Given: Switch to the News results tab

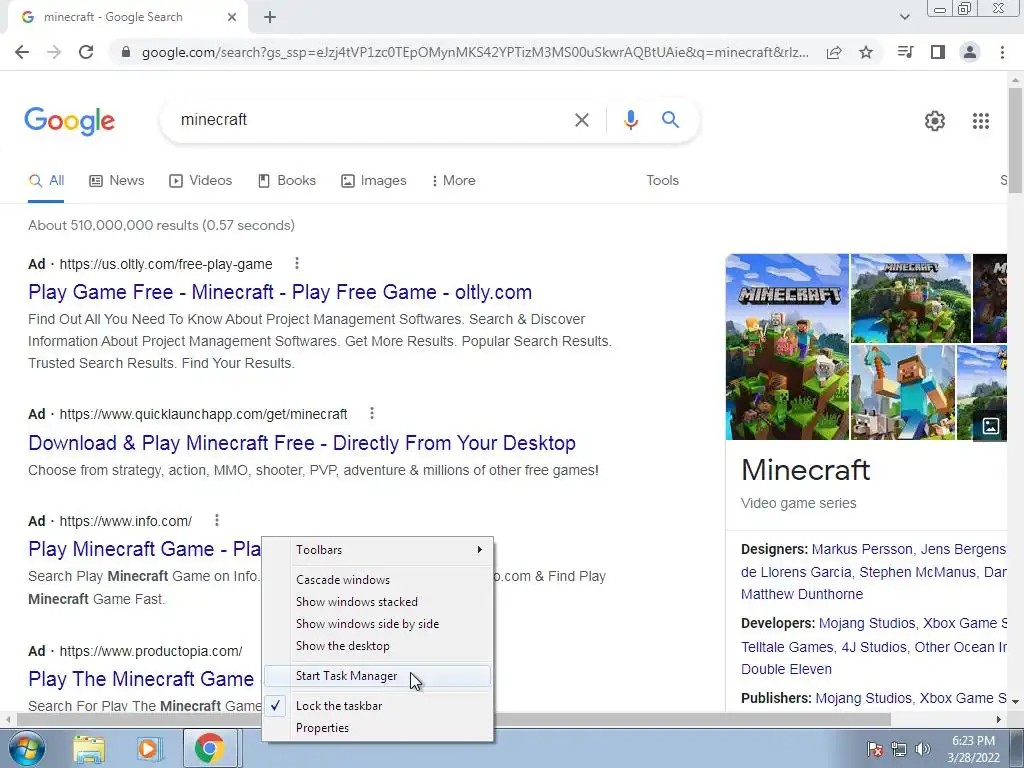Looking at the screenshot, I should click(x=117, y=181).
